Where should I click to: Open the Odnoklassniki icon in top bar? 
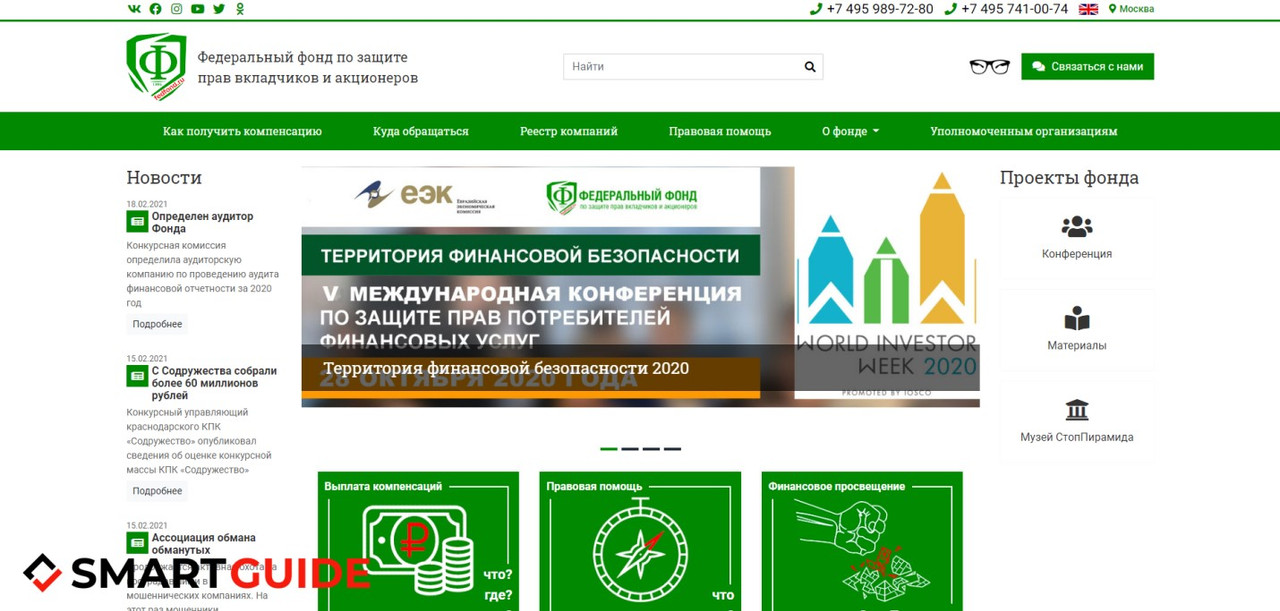[240, 9]
